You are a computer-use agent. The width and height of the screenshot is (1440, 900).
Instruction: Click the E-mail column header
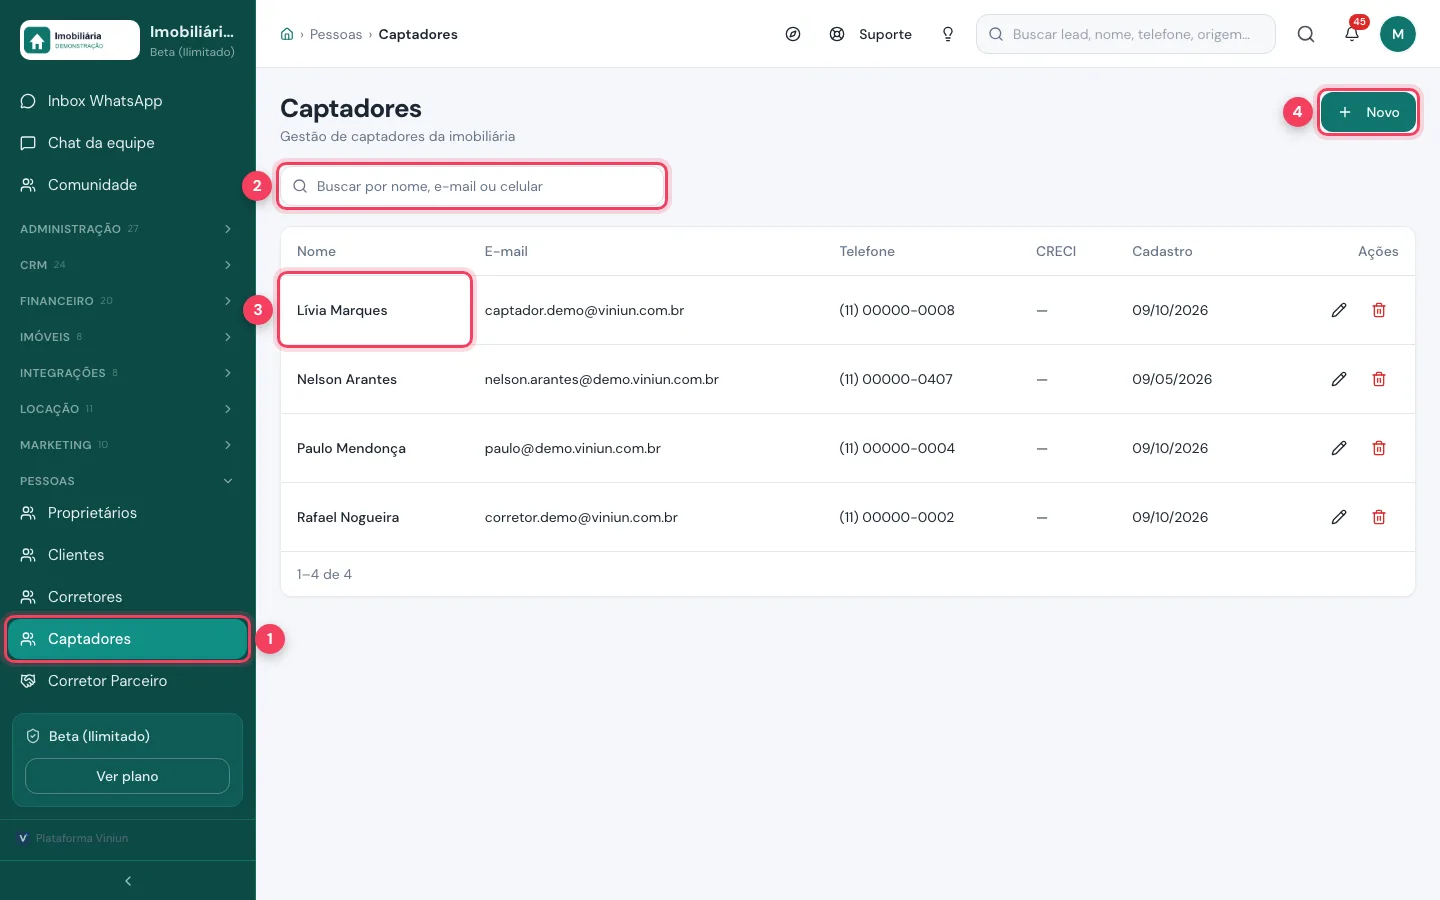point(506,251)
